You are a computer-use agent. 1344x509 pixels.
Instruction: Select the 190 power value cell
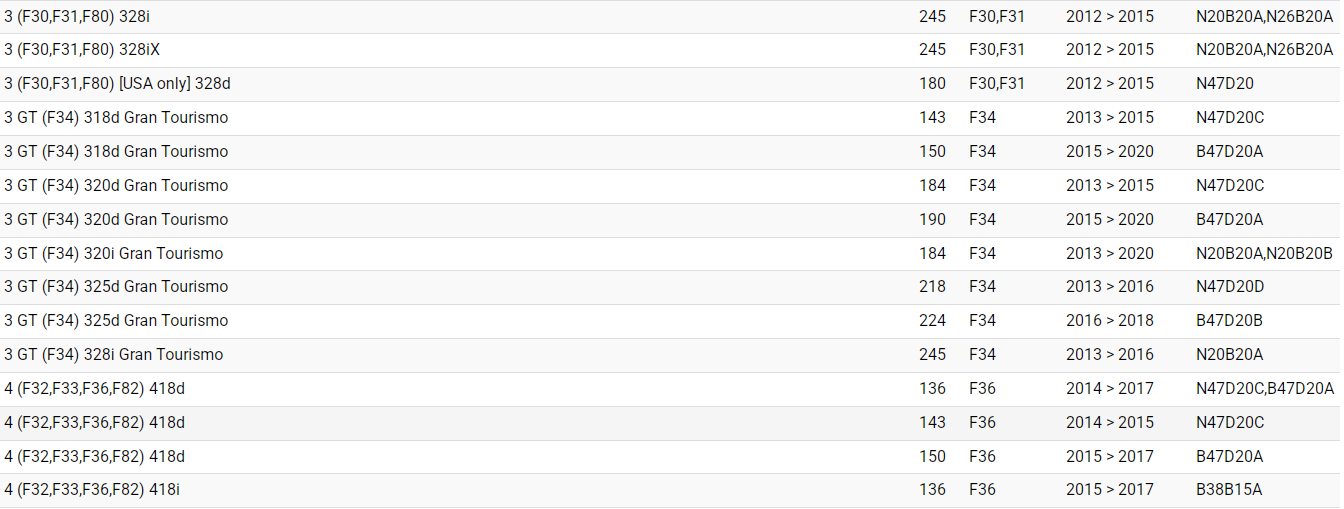pos(932,220)
